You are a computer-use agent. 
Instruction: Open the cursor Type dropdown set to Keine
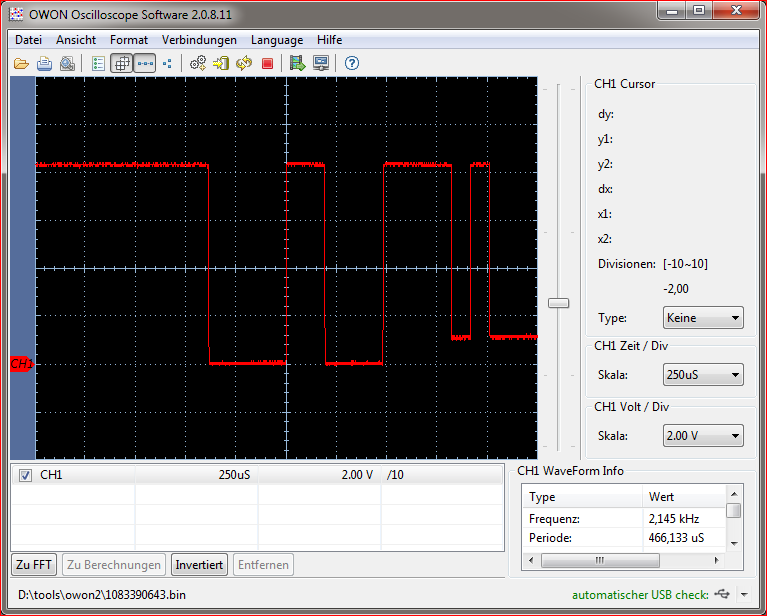[703, 318]
